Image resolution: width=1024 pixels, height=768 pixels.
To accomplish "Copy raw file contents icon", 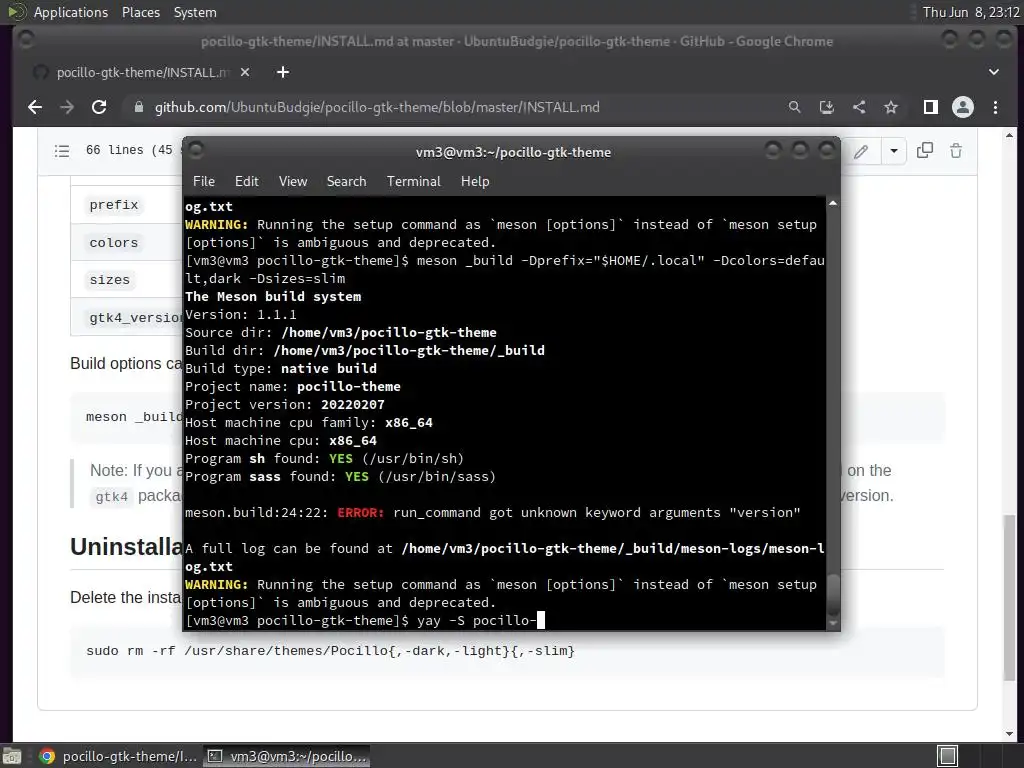I will 925,151.
